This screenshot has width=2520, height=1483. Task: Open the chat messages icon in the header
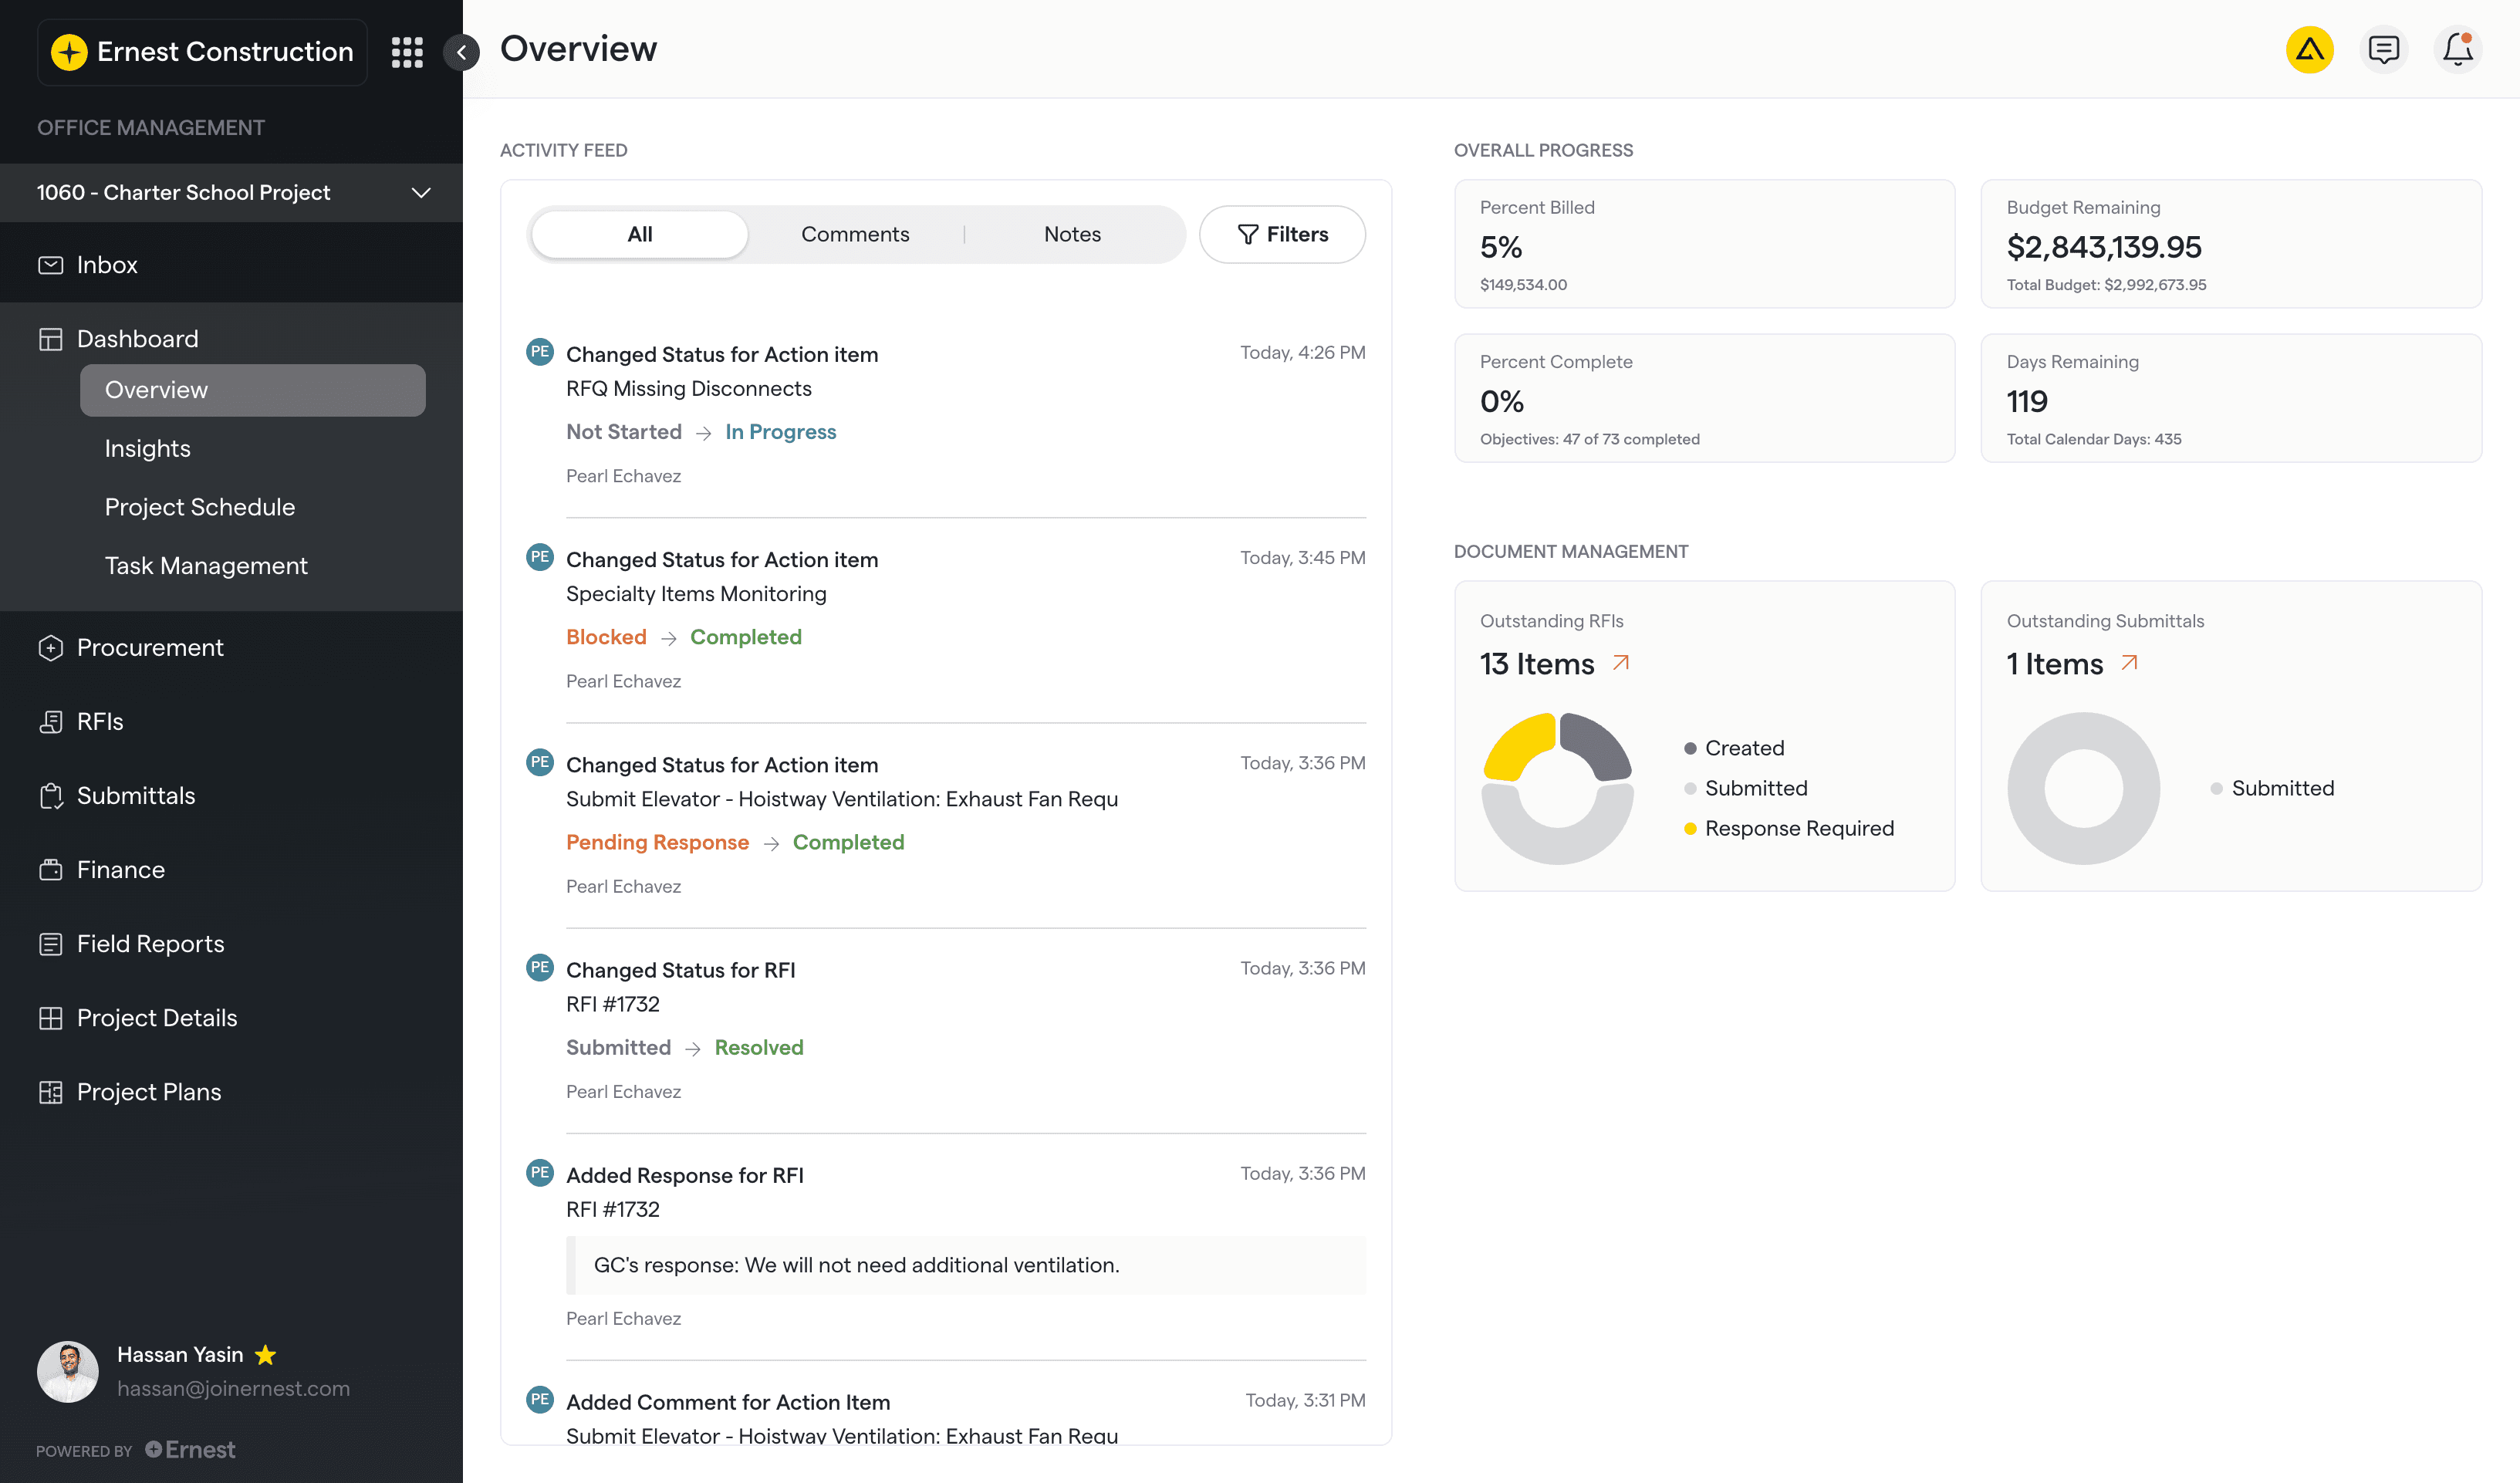pyautogui.click(x=2384, y=49)
